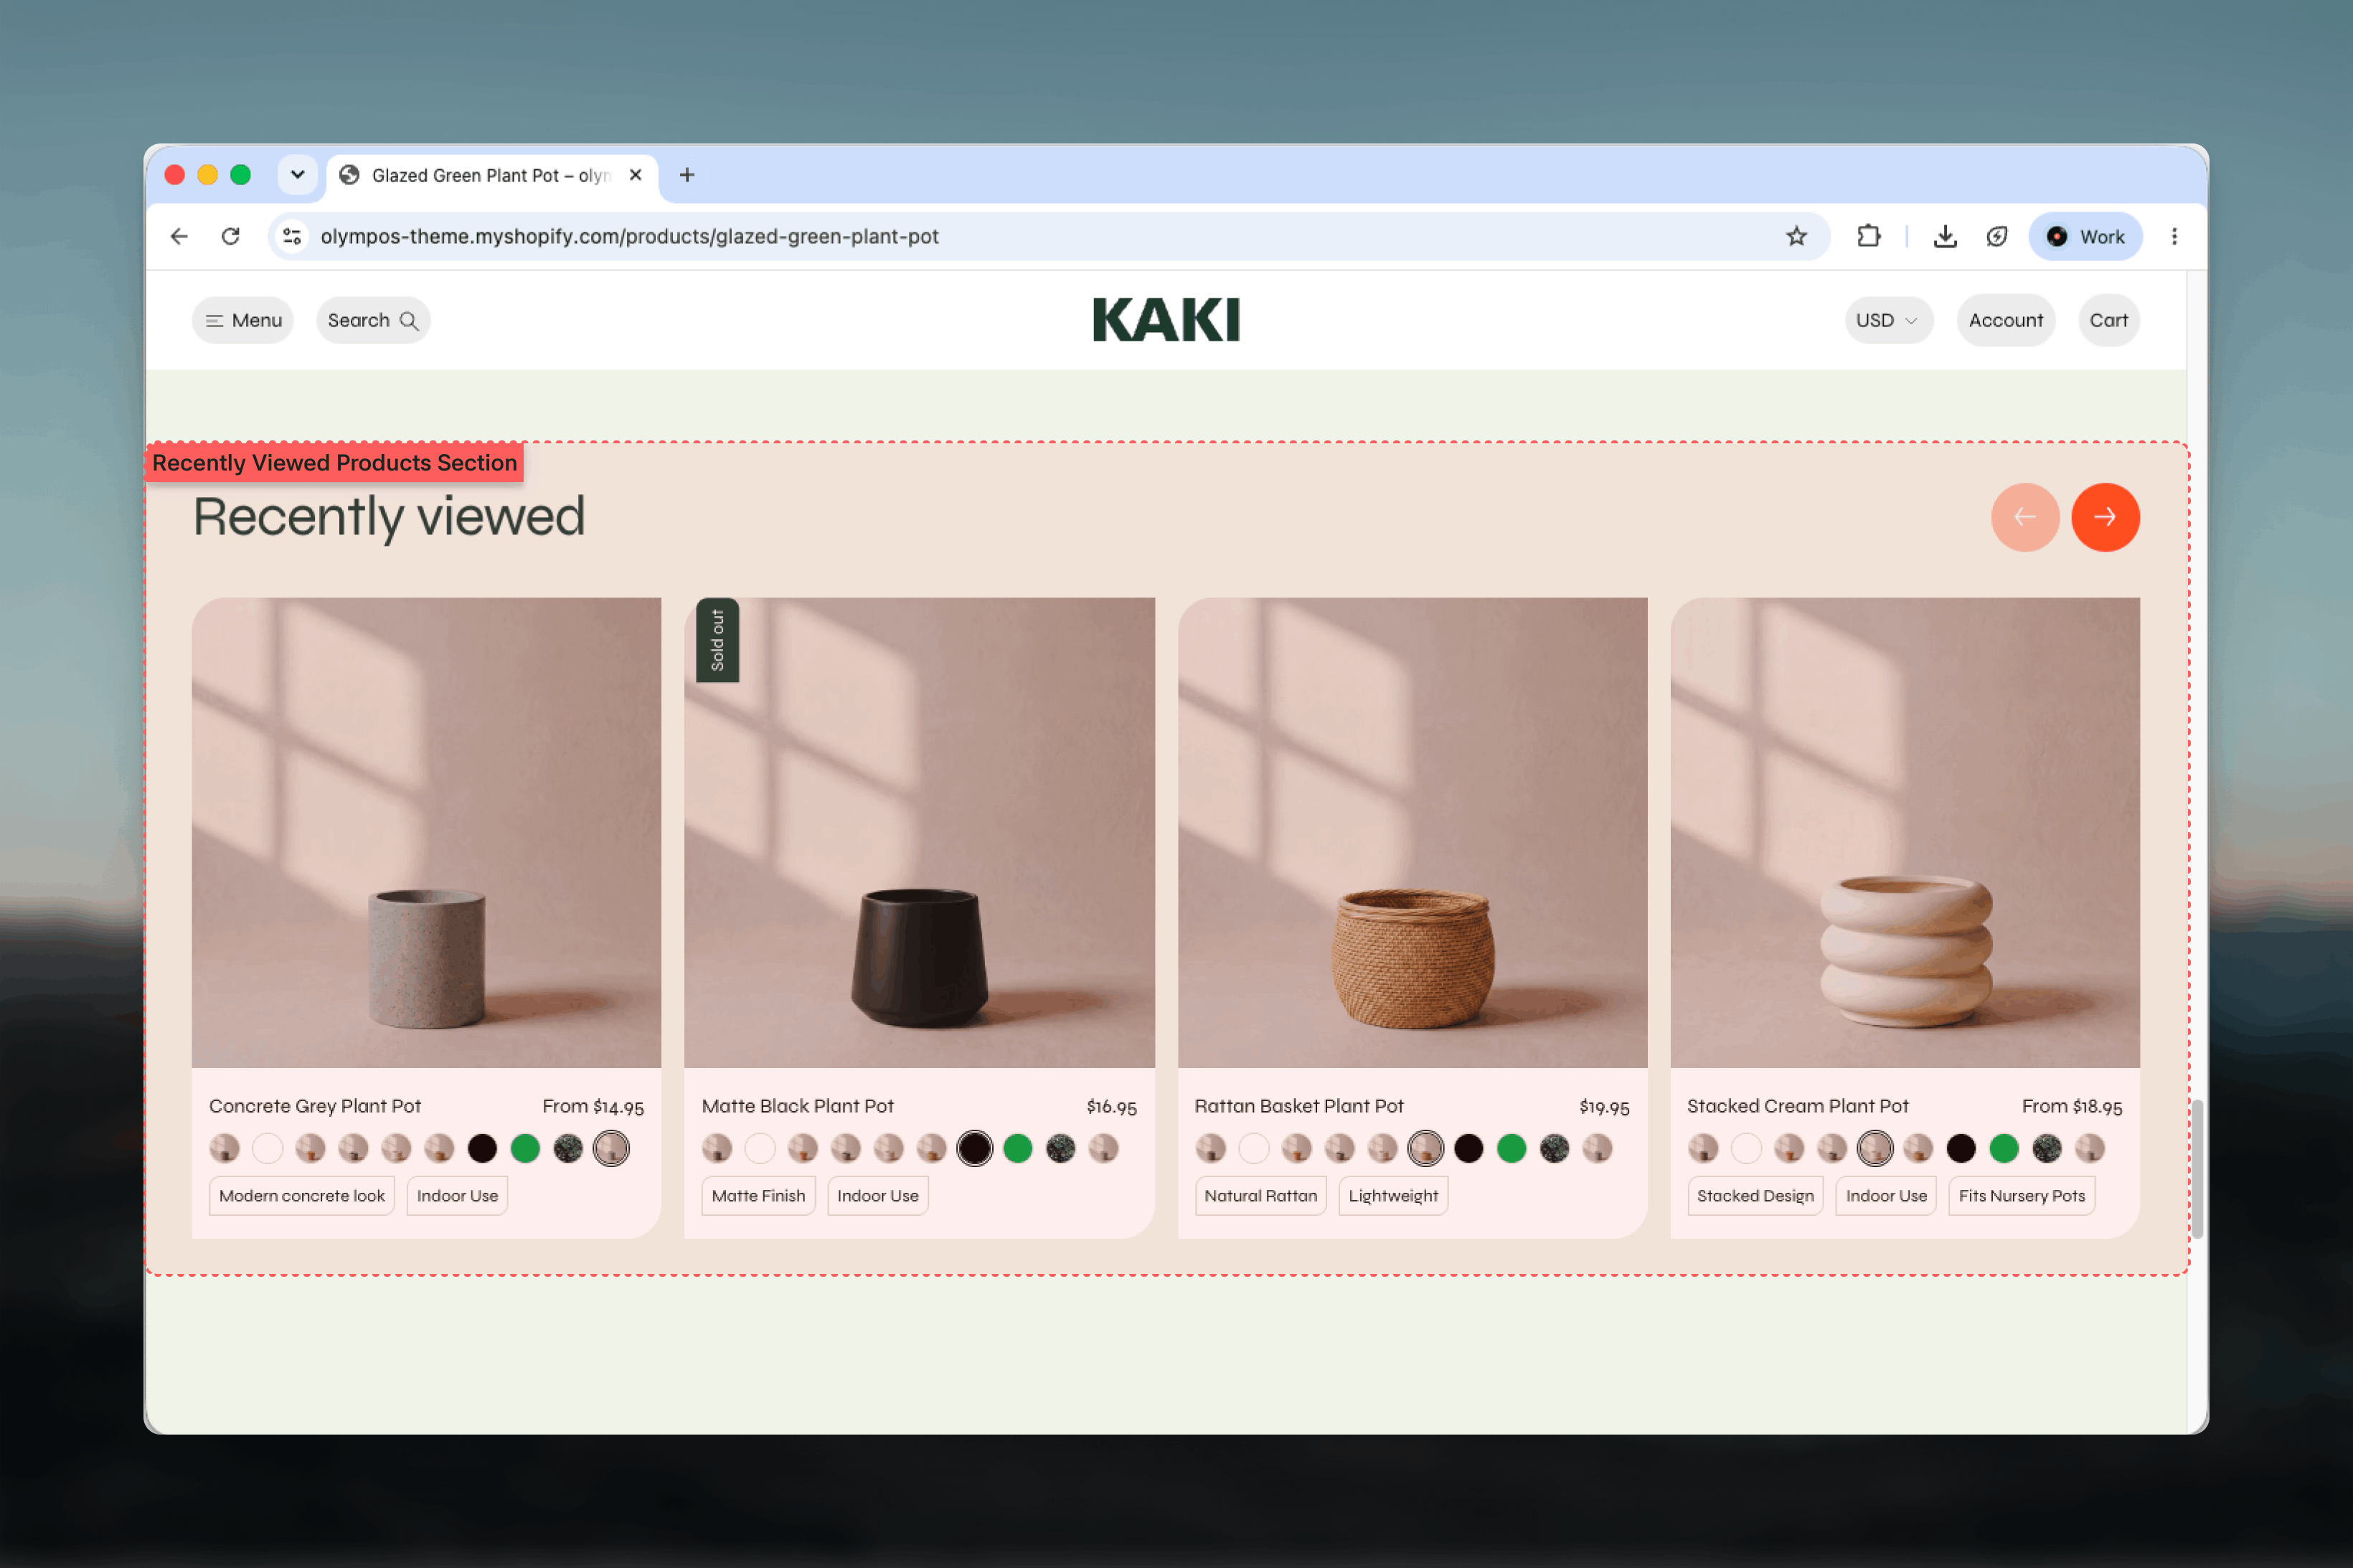
Task: Go back to the previous page
Action: click(x=179, y=236)
